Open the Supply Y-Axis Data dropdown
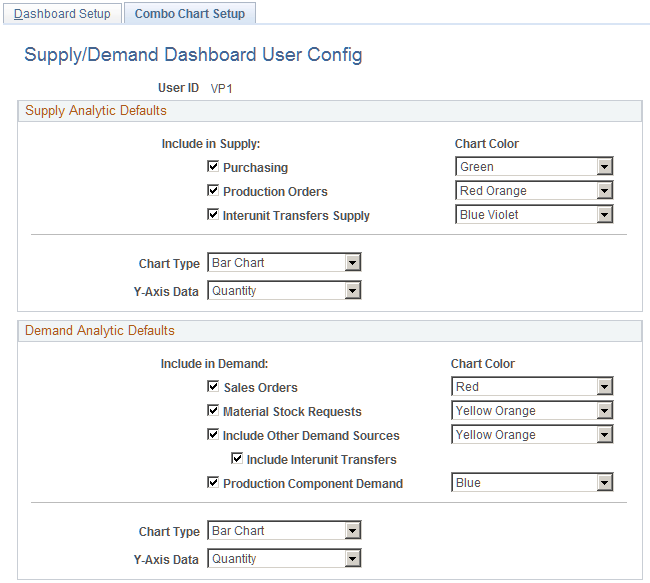Screen dimensions: 650x583 tap(284, 291)
